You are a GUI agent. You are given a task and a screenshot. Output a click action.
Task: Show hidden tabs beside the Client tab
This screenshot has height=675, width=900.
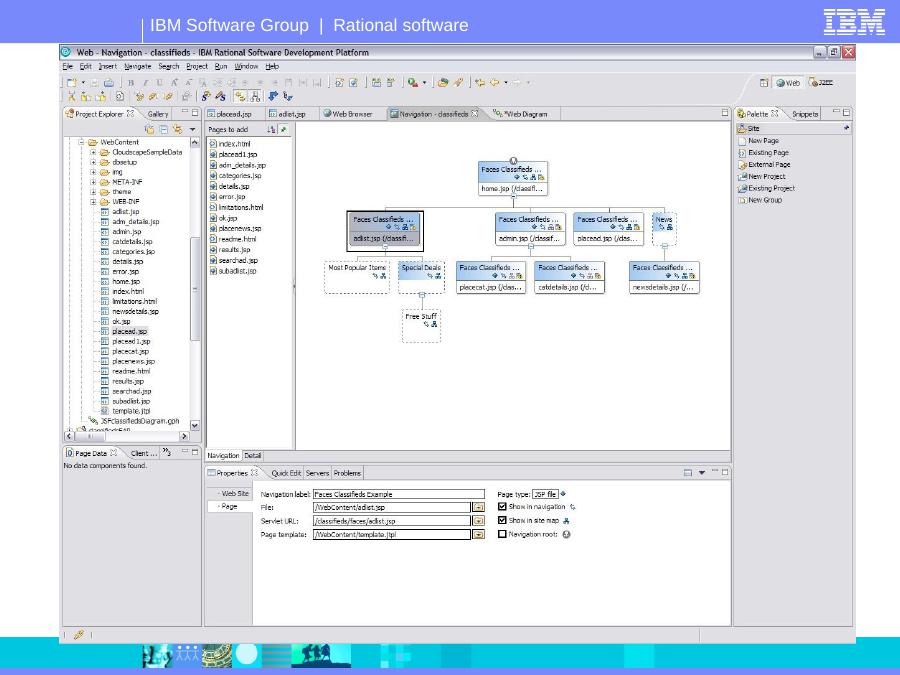point(166,452)
